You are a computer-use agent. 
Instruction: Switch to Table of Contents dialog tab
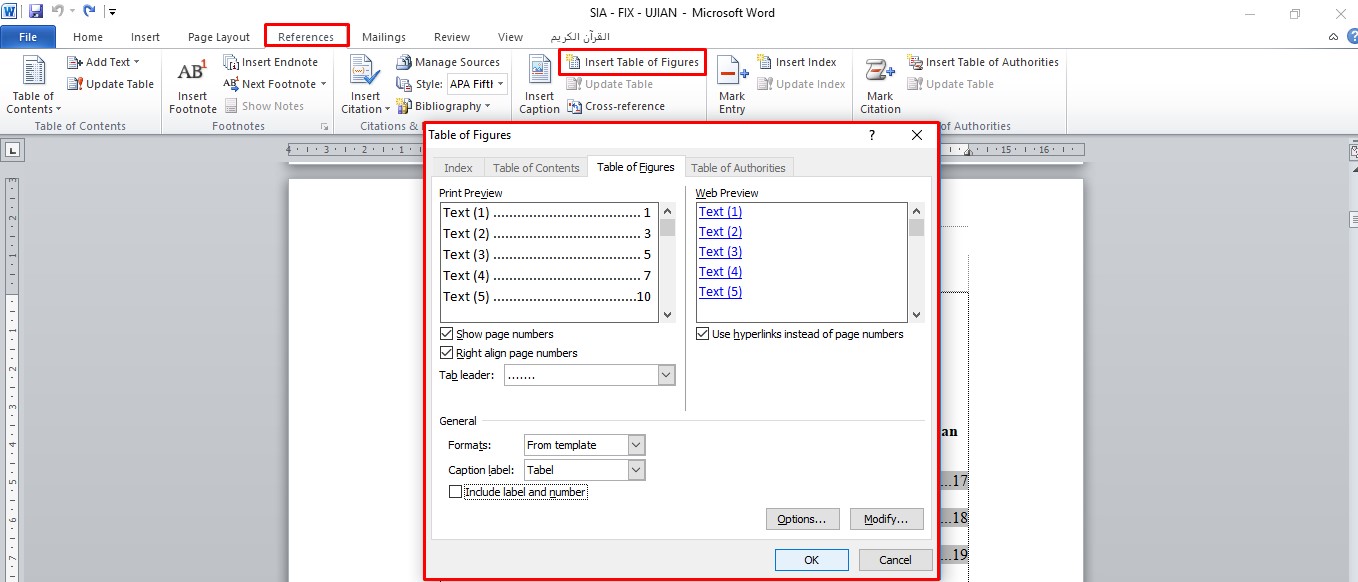[x=536, y=168]
